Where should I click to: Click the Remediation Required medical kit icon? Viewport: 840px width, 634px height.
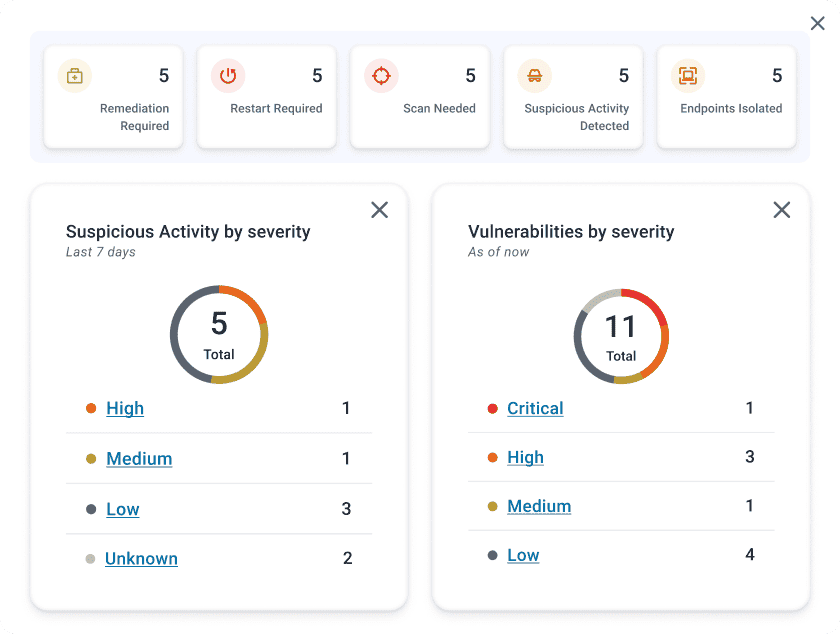coord(75,76)
